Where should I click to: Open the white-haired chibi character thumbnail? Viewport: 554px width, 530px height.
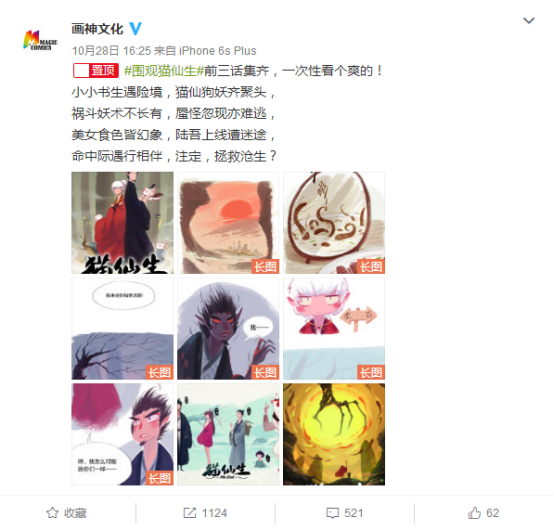click(x=334, y=329)
